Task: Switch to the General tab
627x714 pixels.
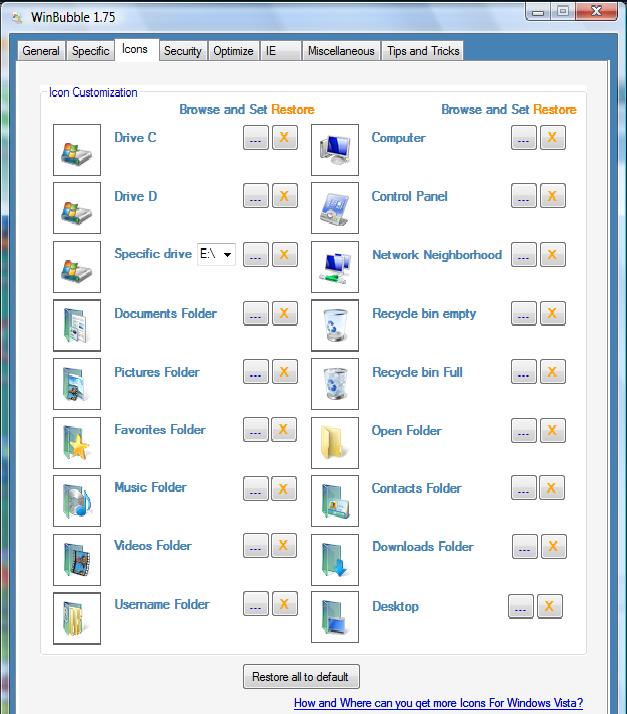Action: tap(41, 51)
